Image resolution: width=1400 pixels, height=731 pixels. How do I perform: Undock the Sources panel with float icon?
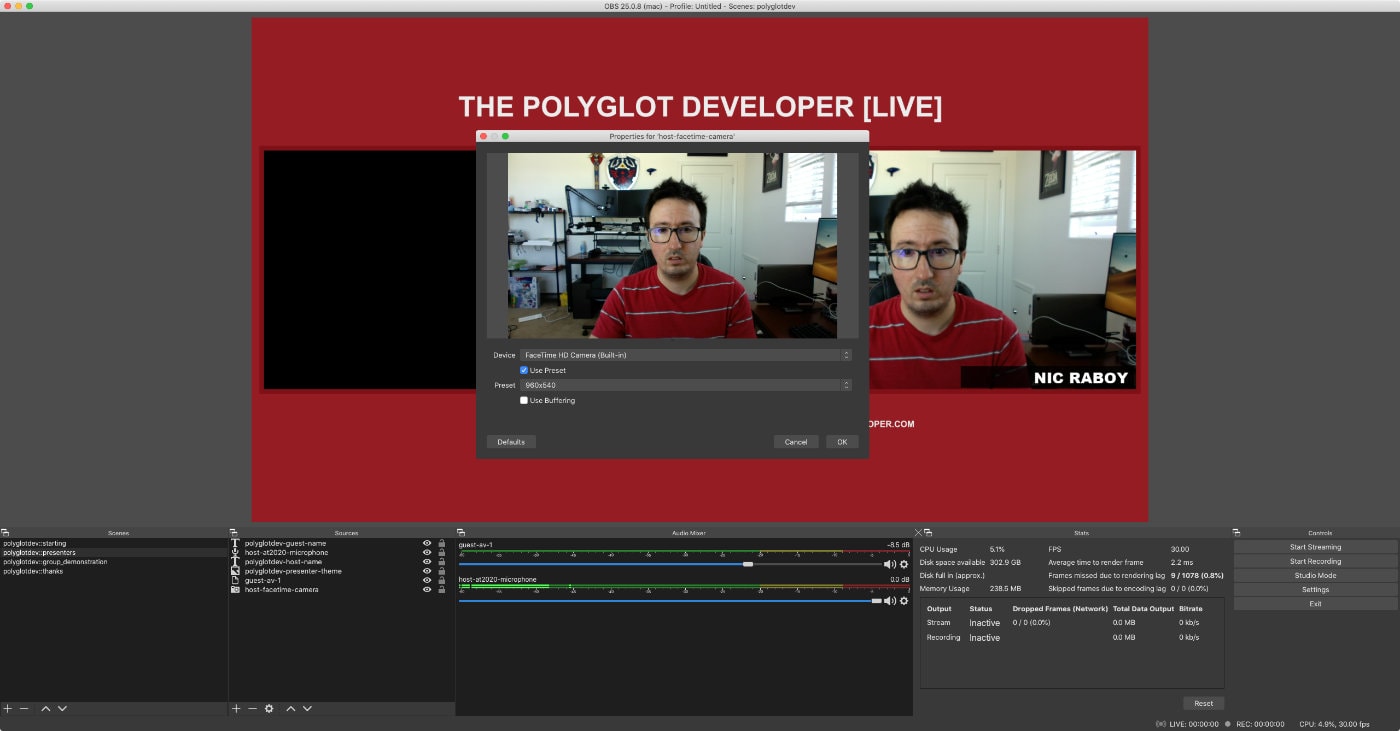click(234, 532)
